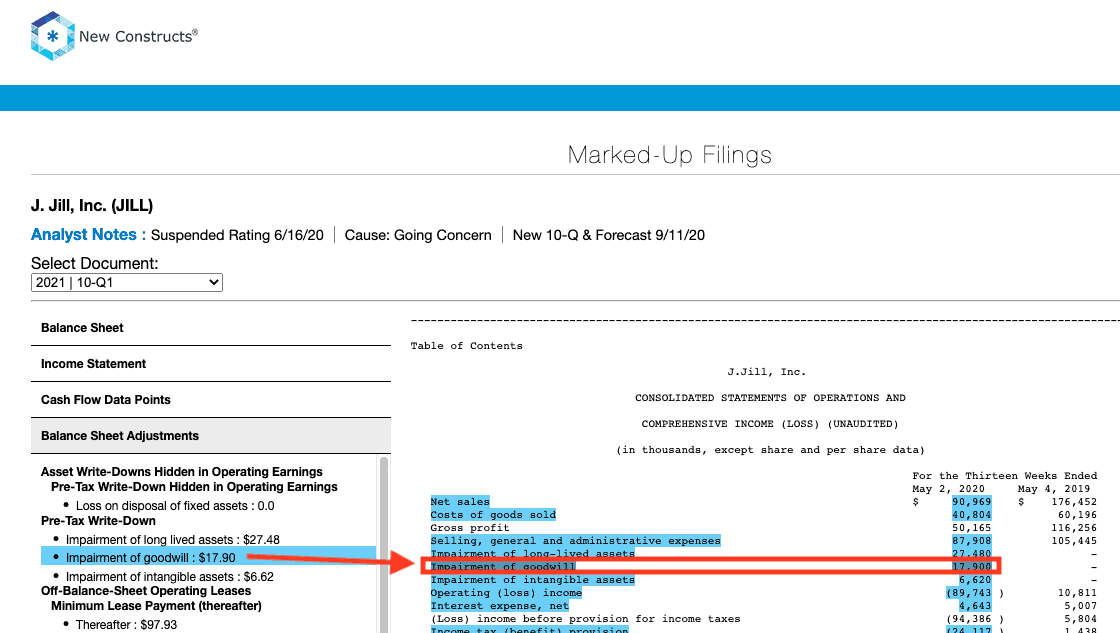Click Operating (loss) income line
The width and height of the screenshot is (1120, 633).
coord(506,593)
